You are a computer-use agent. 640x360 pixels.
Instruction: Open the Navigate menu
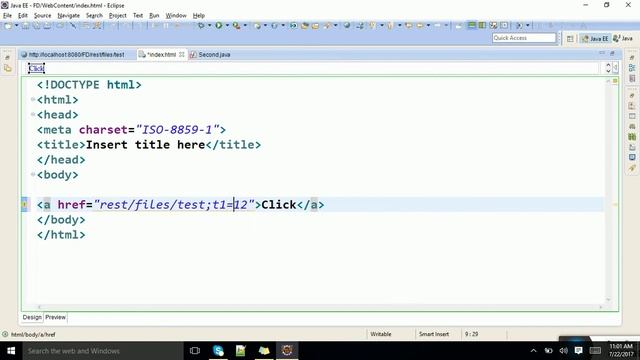69,16
